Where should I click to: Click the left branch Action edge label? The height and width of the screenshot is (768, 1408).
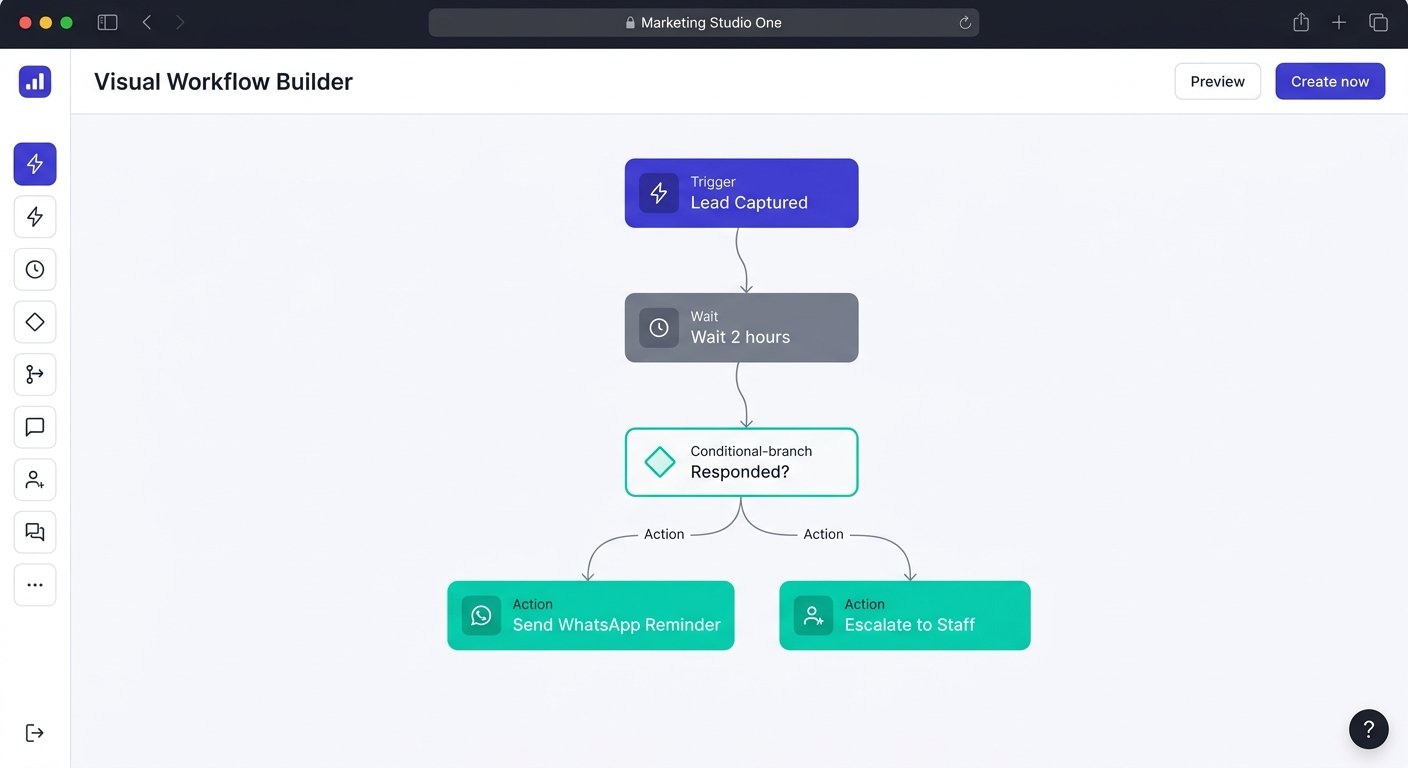(x=664, y=534)
